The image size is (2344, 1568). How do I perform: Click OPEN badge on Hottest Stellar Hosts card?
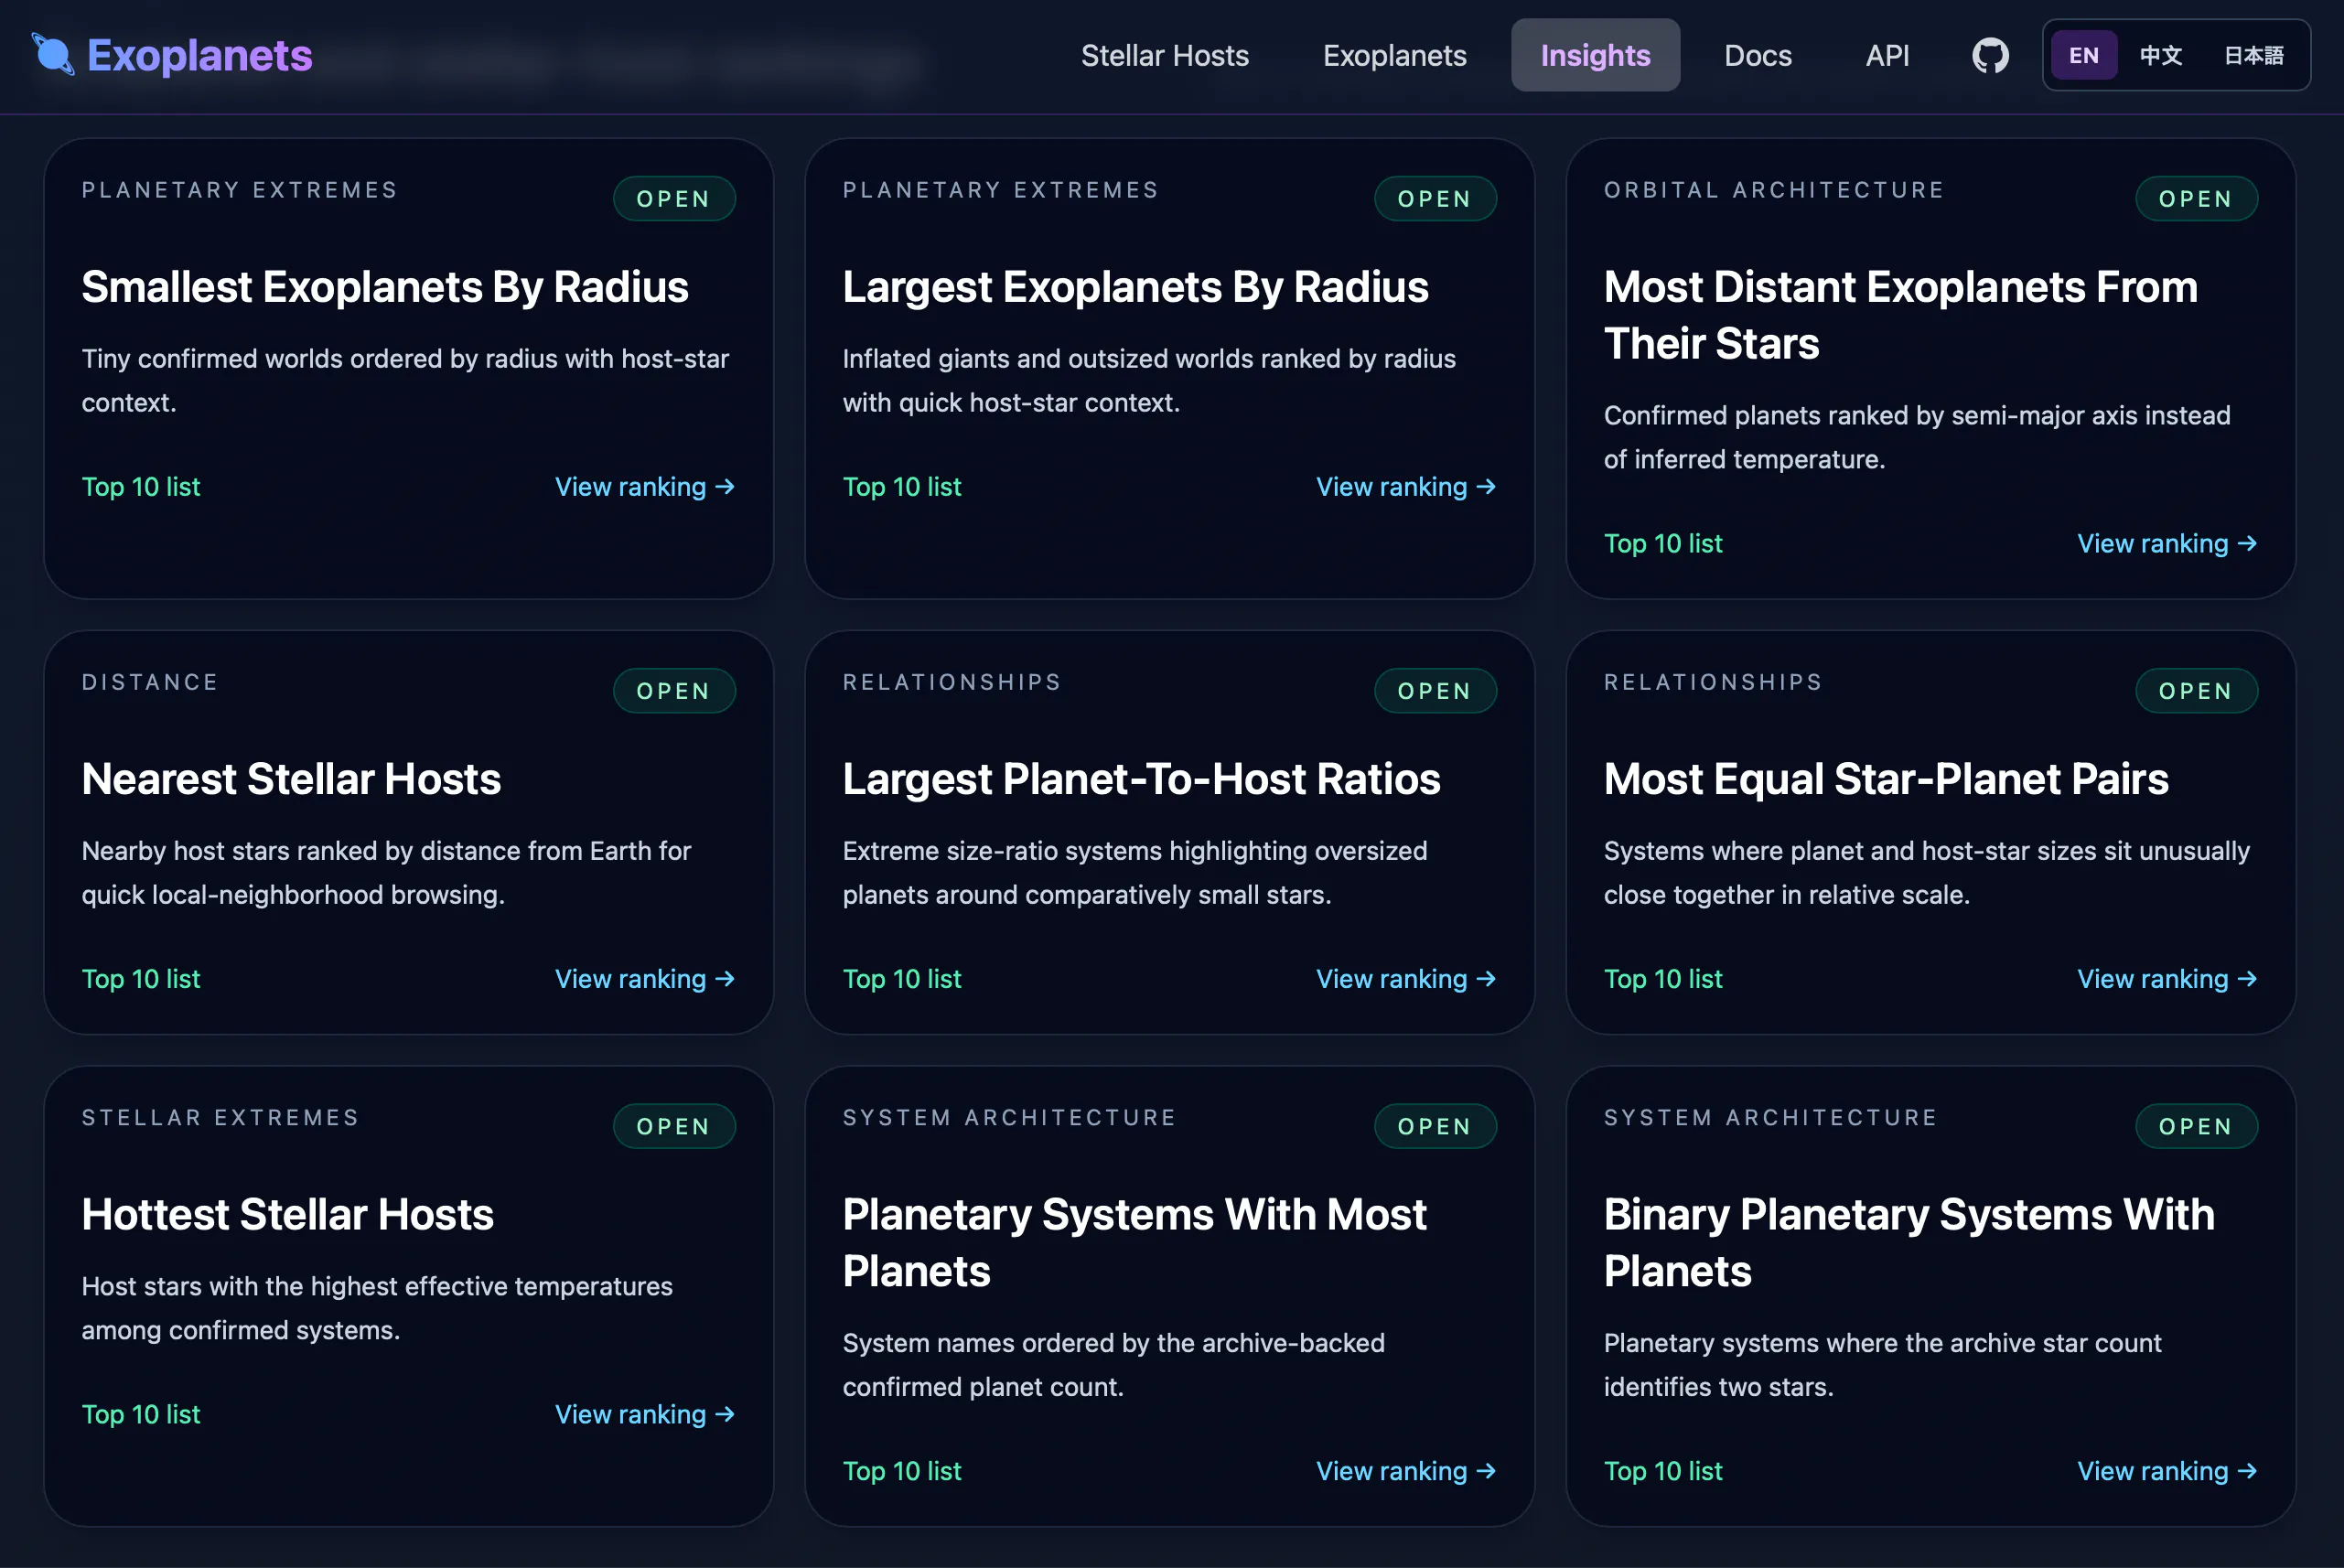674,1126
